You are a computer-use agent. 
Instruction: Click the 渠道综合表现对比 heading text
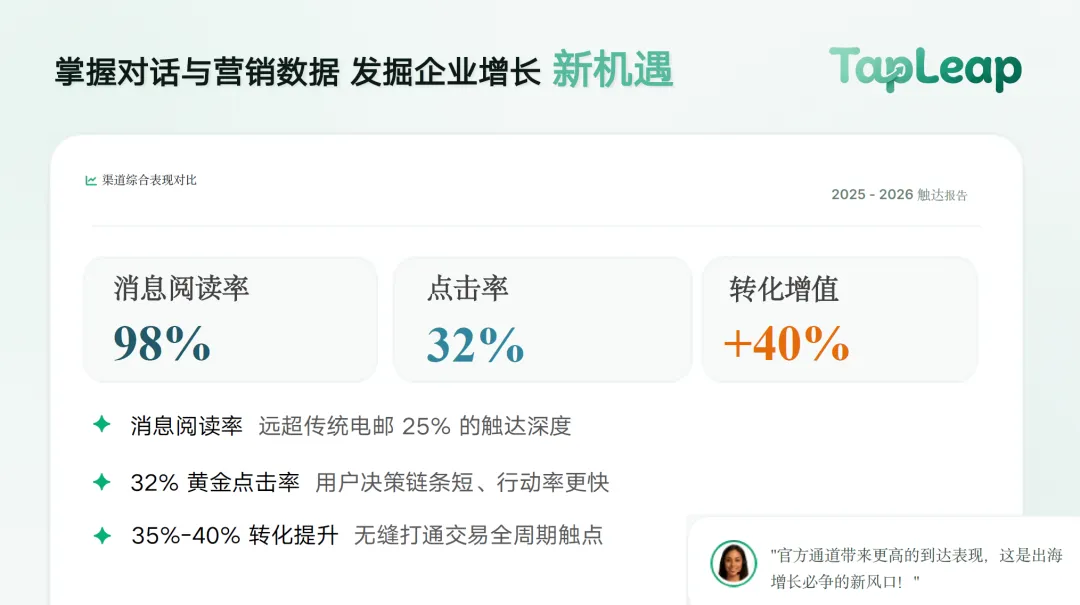[x=149, y=181]
